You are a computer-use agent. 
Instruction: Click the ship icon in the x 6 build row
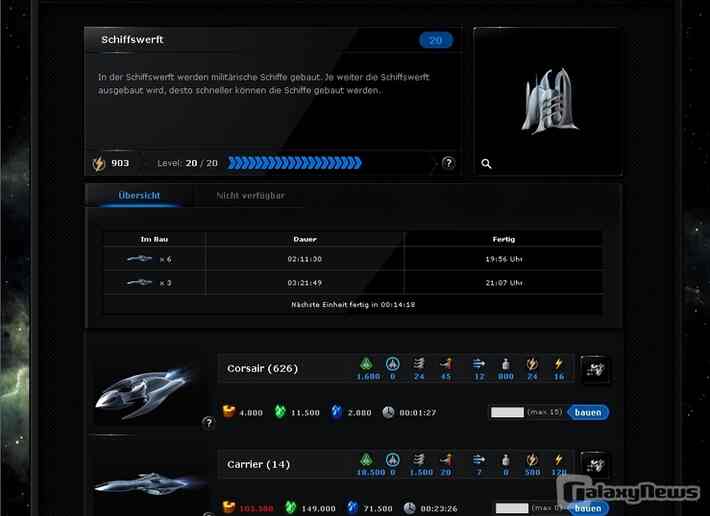pyautogui.click(x=139, y=259)
